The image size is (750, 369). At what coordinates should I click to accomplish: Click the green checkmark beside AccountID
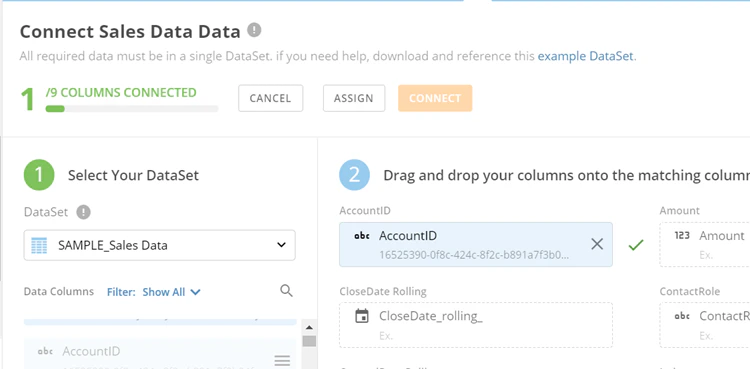[x=636, y=245]
